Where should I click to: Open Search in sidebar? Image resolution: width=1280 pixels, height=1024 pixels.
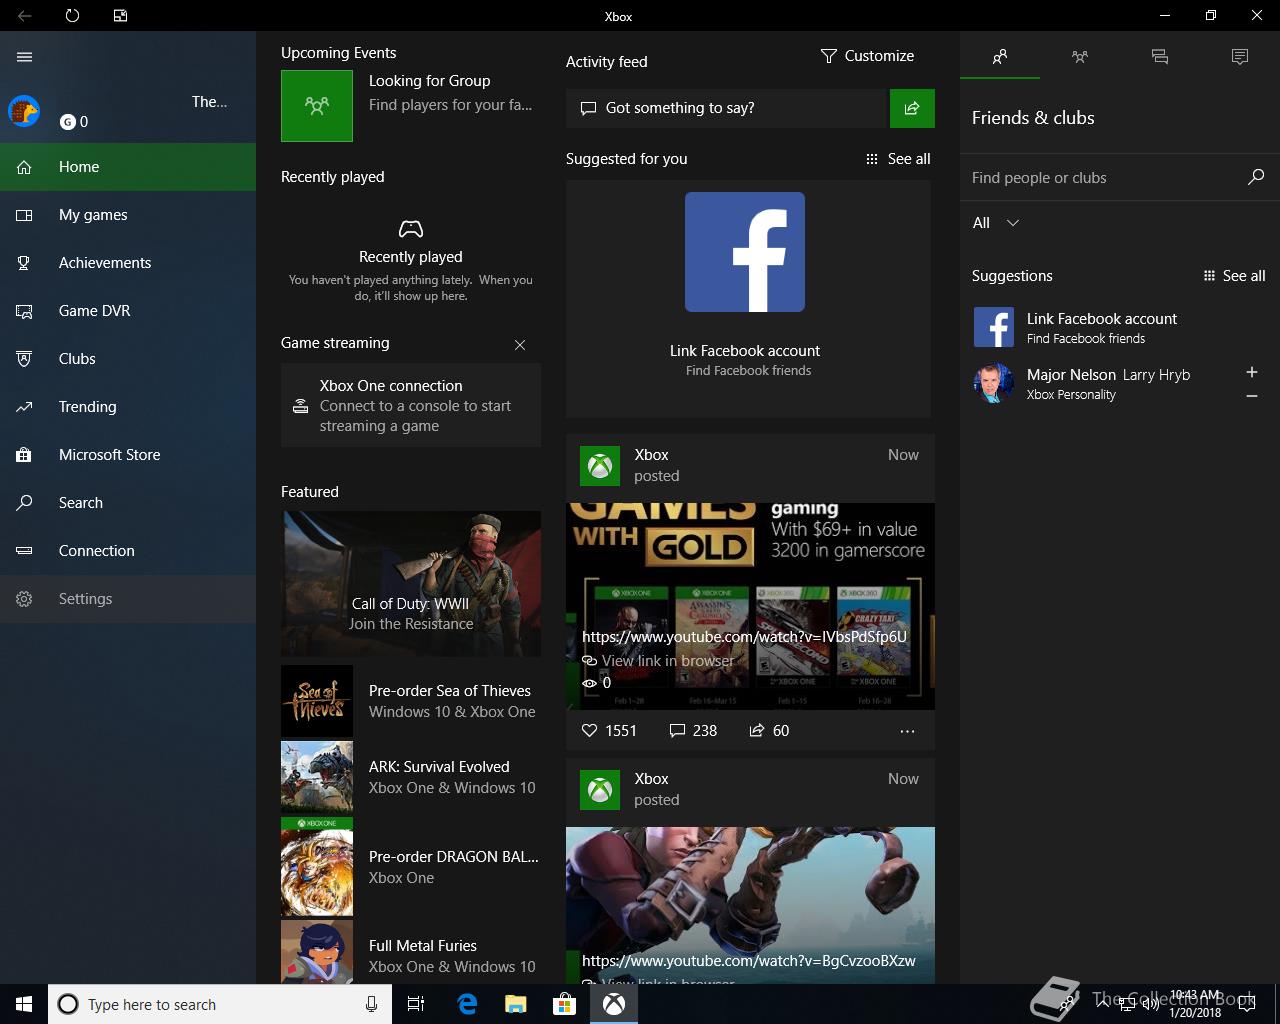pyautogui.click(x=128, y=503)
